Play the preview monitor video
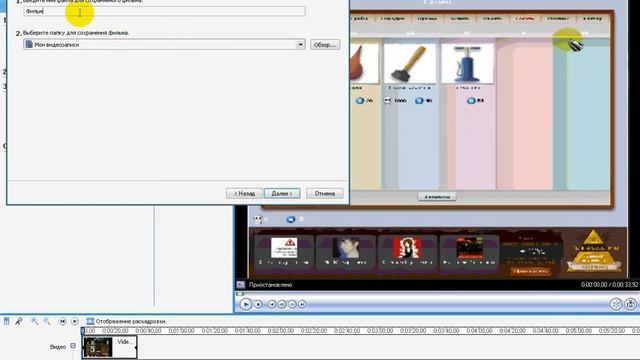This screenshot has width=640, height=360. (245, 304)
